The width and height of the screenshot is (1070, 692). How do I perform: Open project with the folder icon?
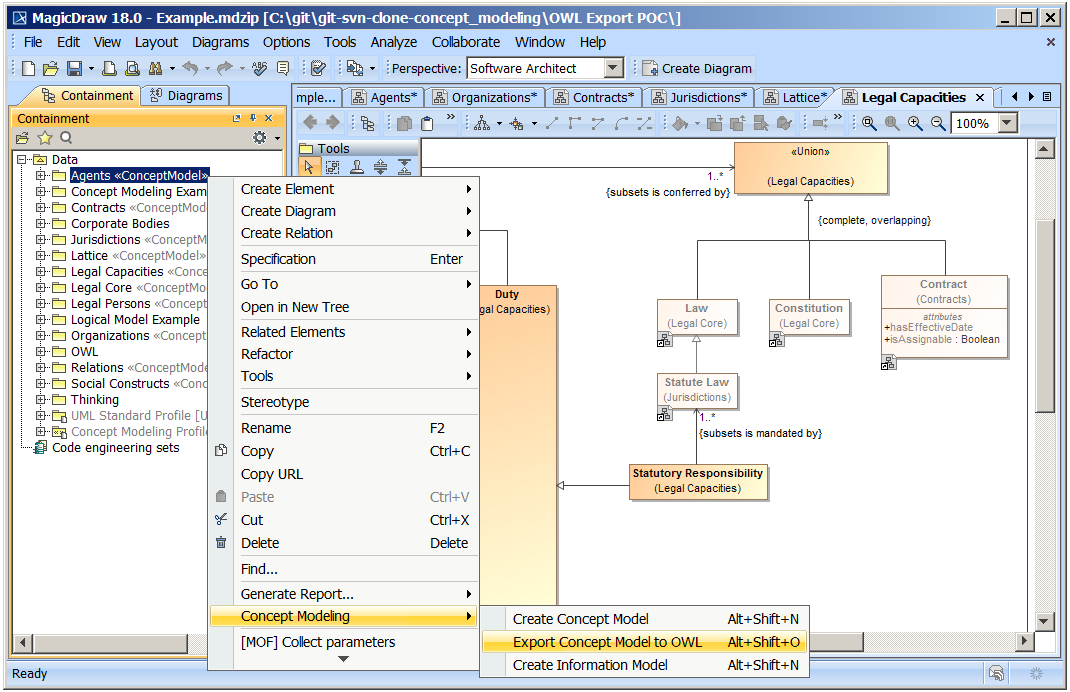tap(51, 69)
